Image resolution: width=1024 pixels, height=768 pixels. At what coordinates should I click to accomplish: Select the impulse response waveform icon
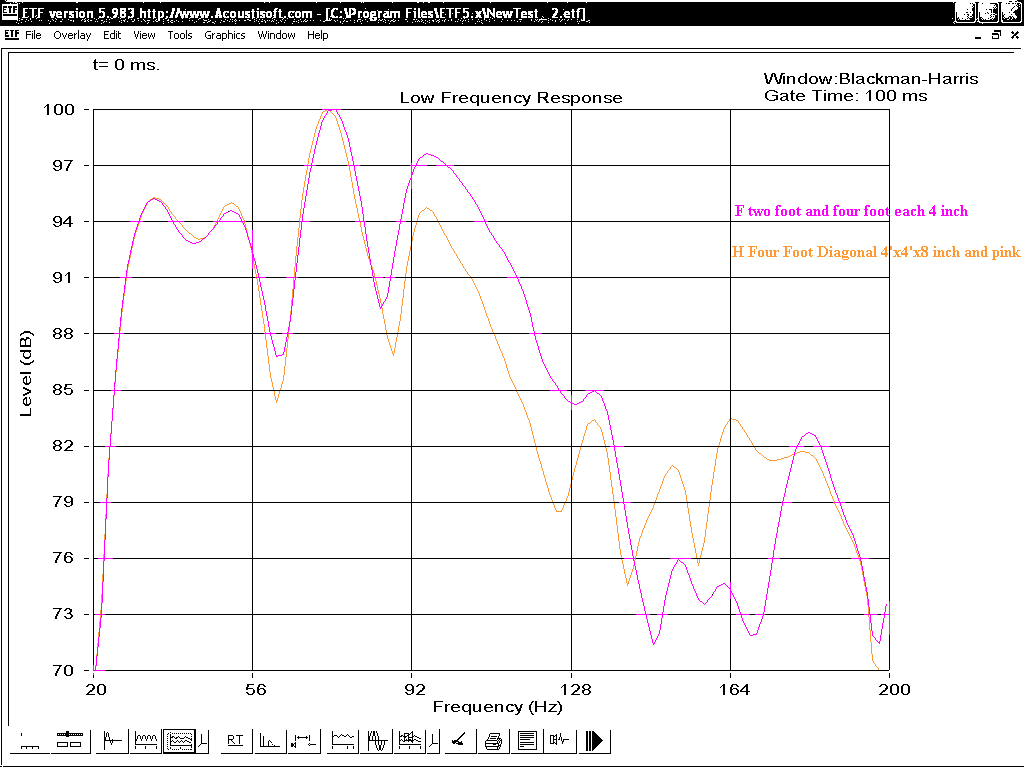[x=113, y=741]
